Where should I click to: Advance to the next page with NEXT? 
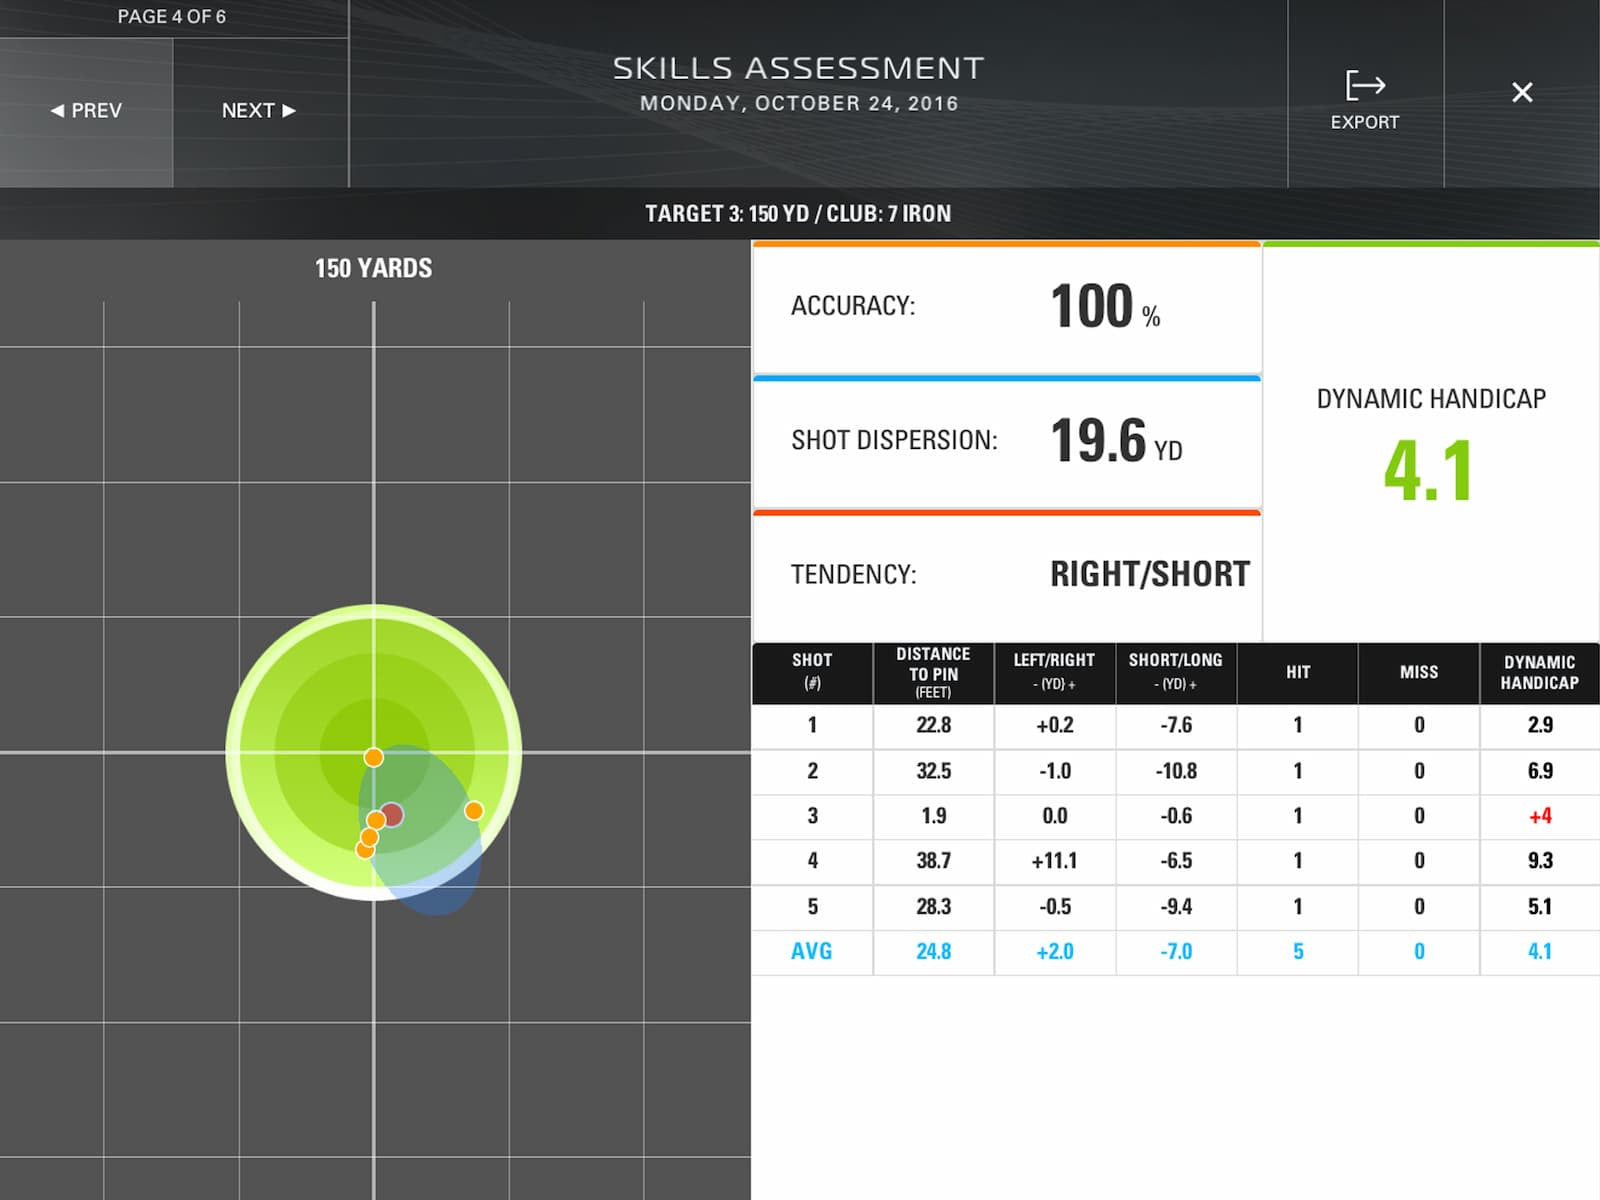[x=259, y=111]
